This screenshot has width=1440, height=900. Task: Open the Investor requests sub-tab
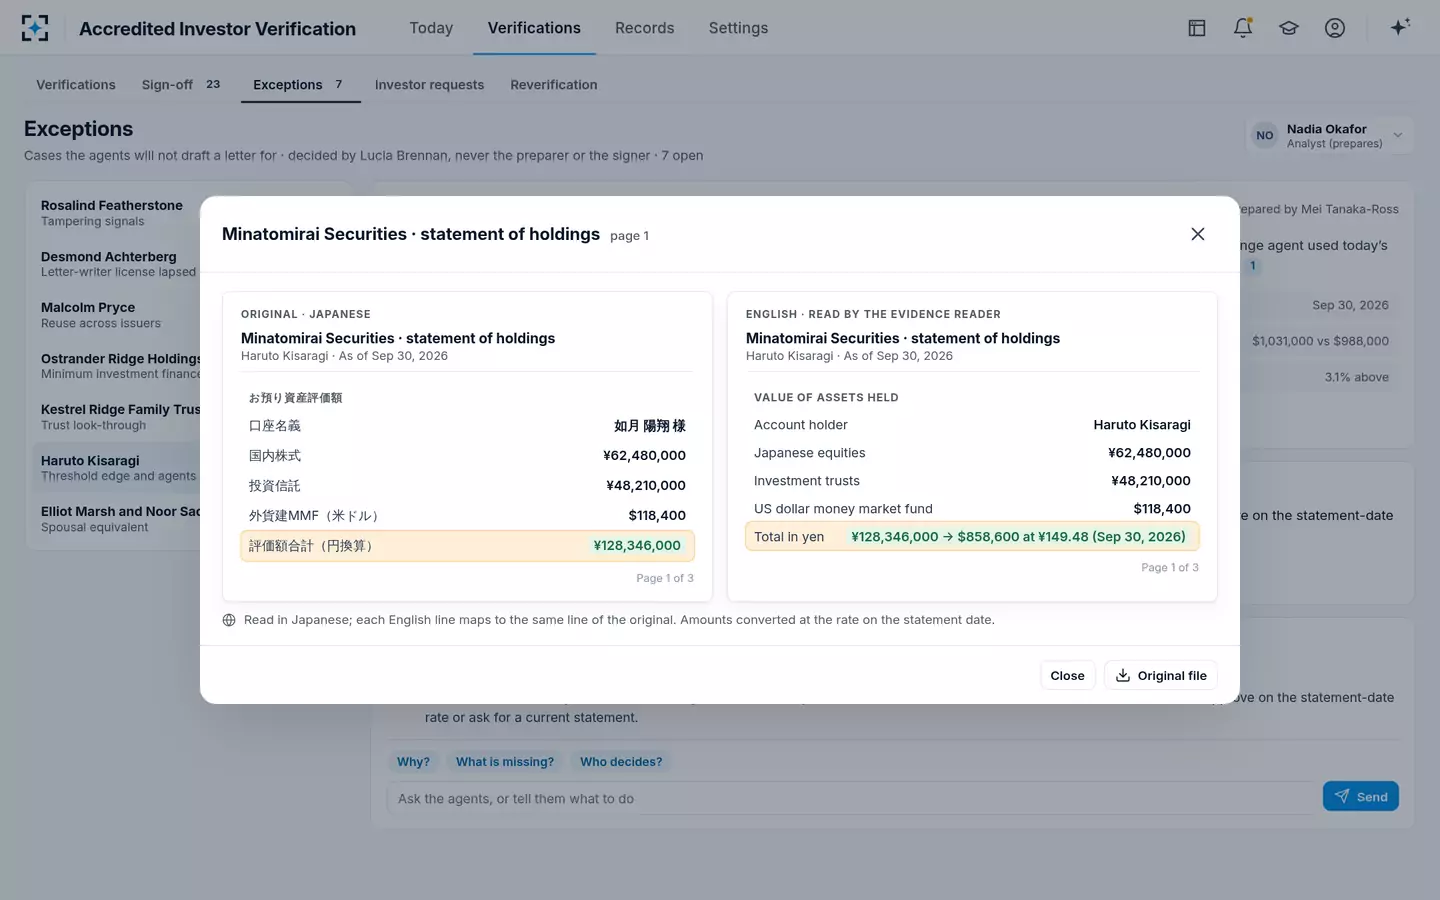pos(429,85)
